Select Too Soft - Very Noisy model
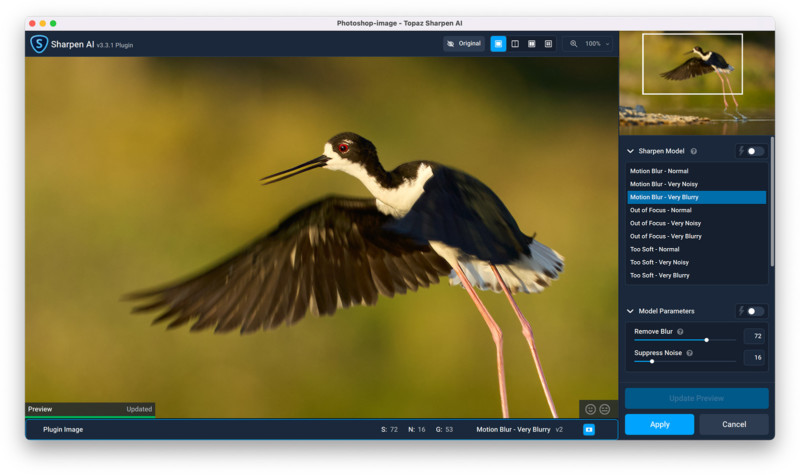800x475 pixels. click(659, 262)
